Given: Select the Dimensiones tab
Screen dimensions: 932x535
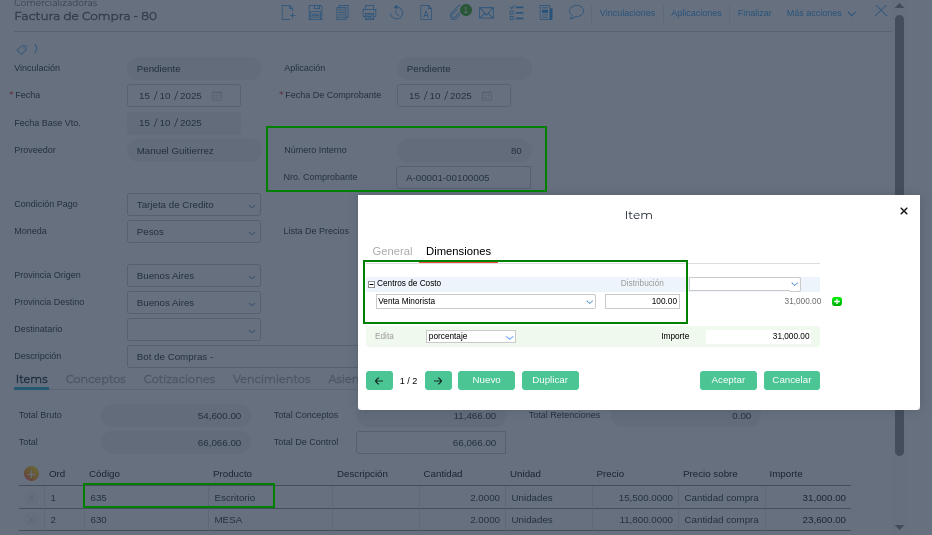Looking at the screenshot, I should pos(458,251).
